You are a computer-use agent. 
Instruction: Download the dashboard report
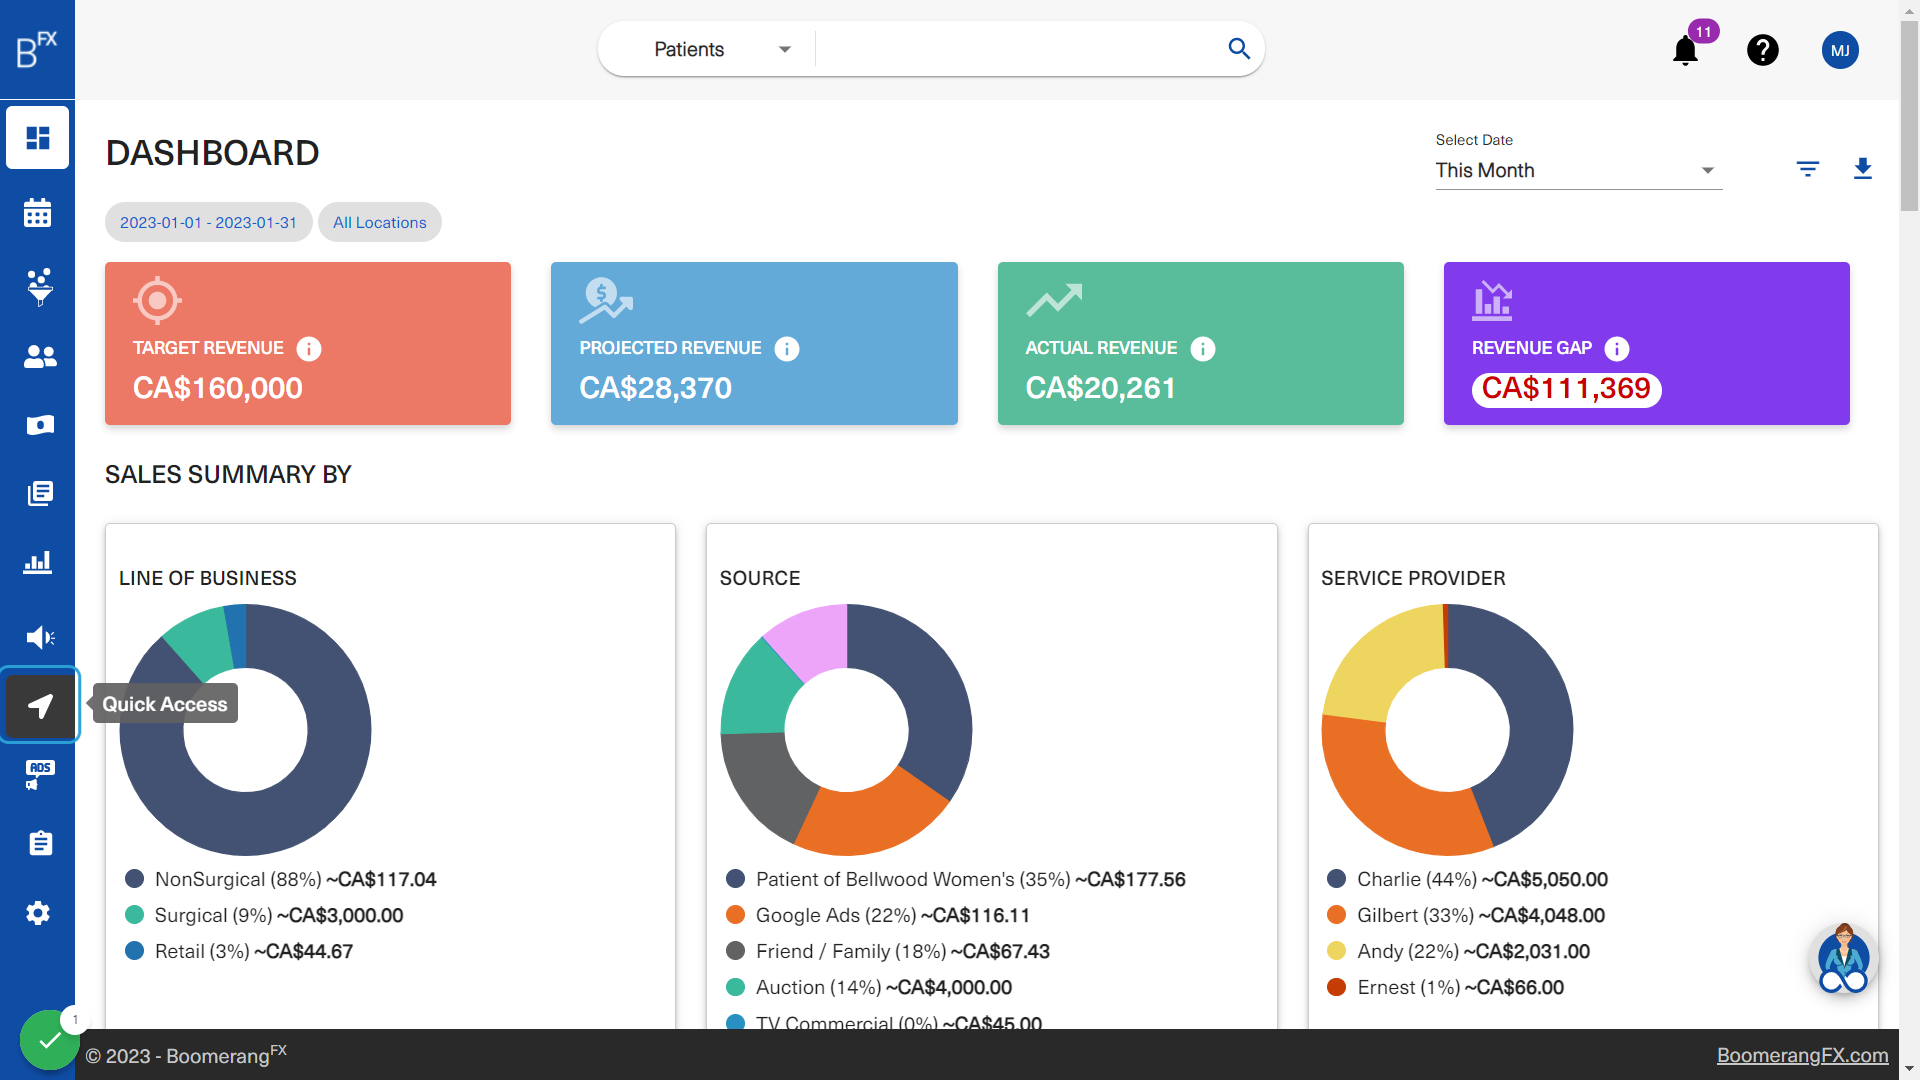1862,169
